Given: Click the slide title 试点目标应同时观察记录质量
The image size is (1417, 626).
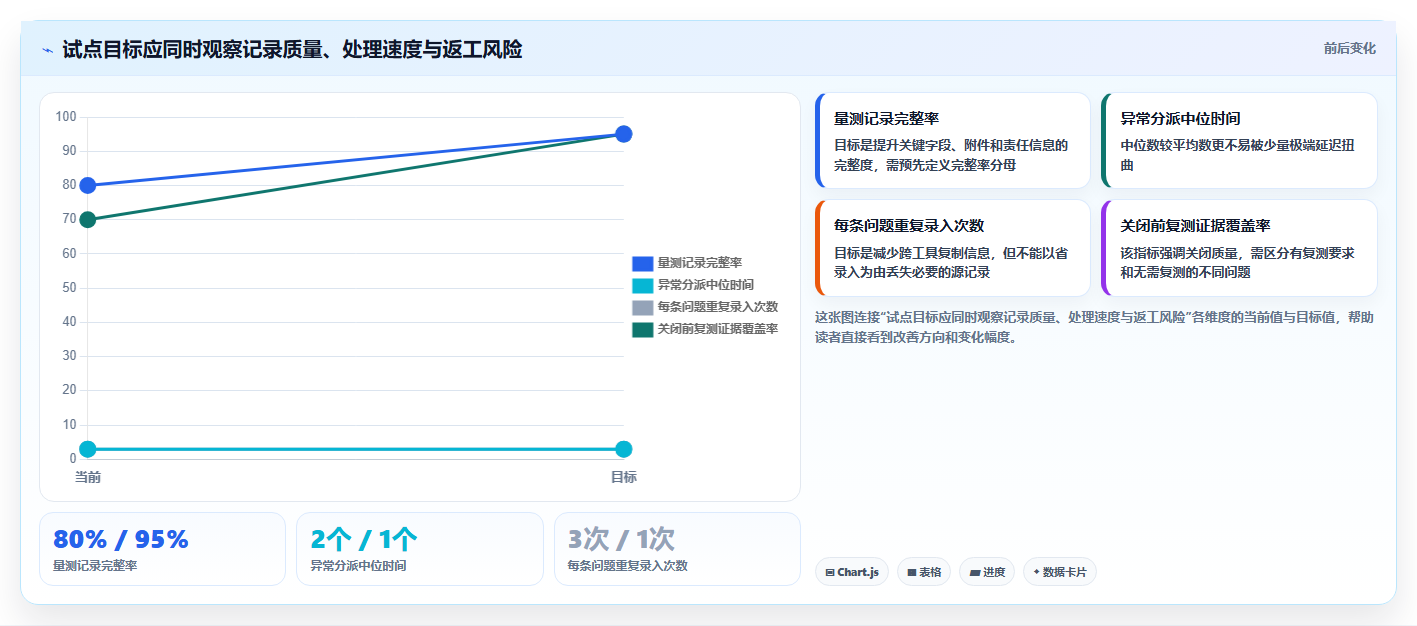Looking at the screenshot, I should pyautogui.click(x=292, y=49).
